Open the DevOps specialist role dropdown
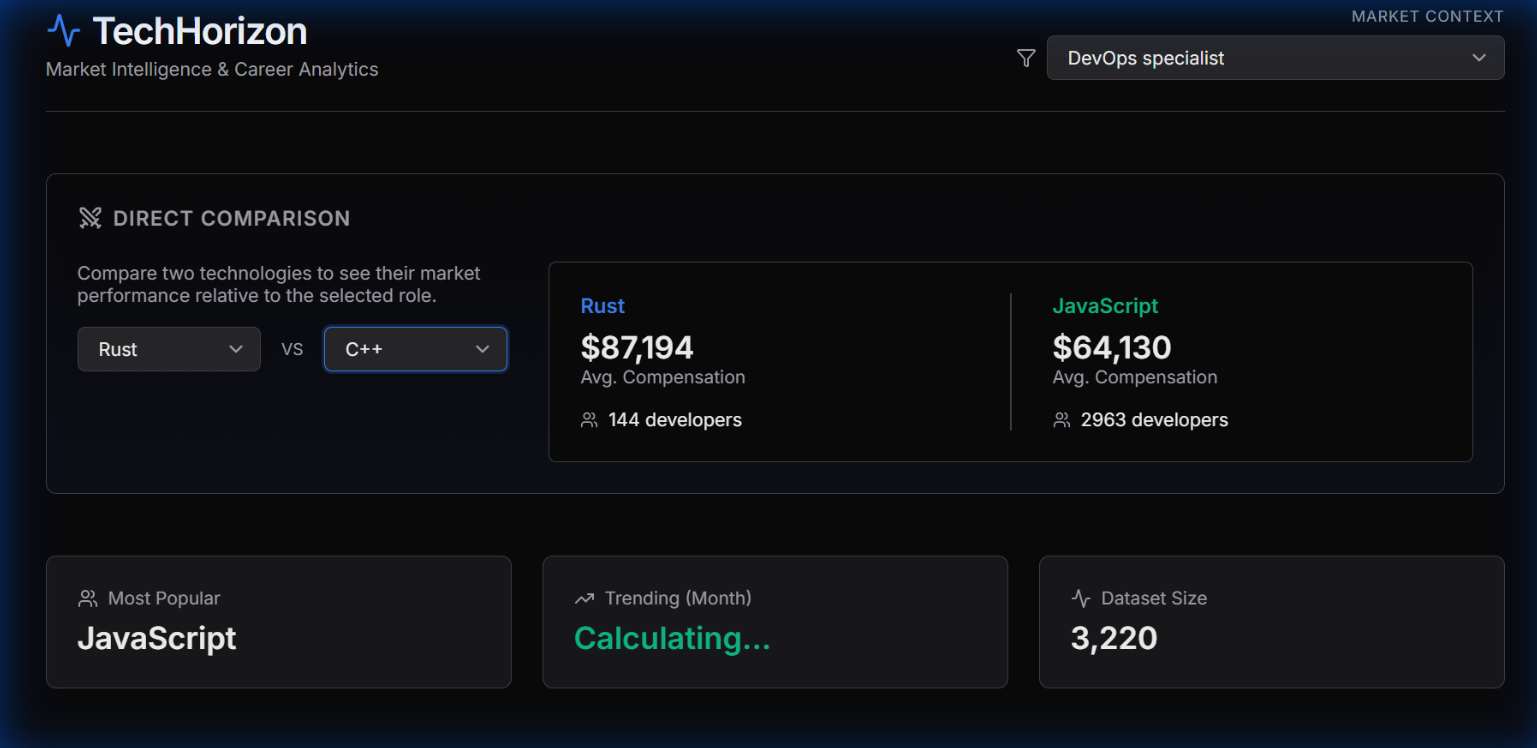This screenshot has height=748, width=1537. coord(1275,58)
